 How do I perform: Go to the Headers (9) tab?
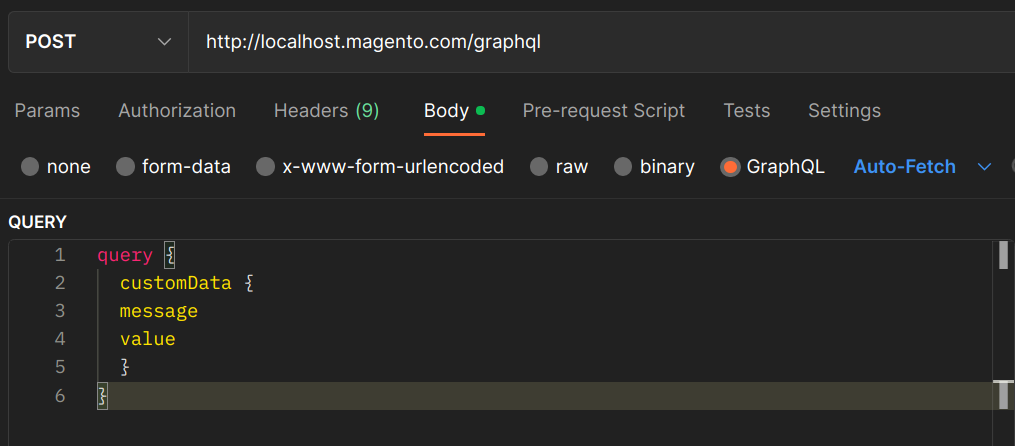(x=326, y=111)
